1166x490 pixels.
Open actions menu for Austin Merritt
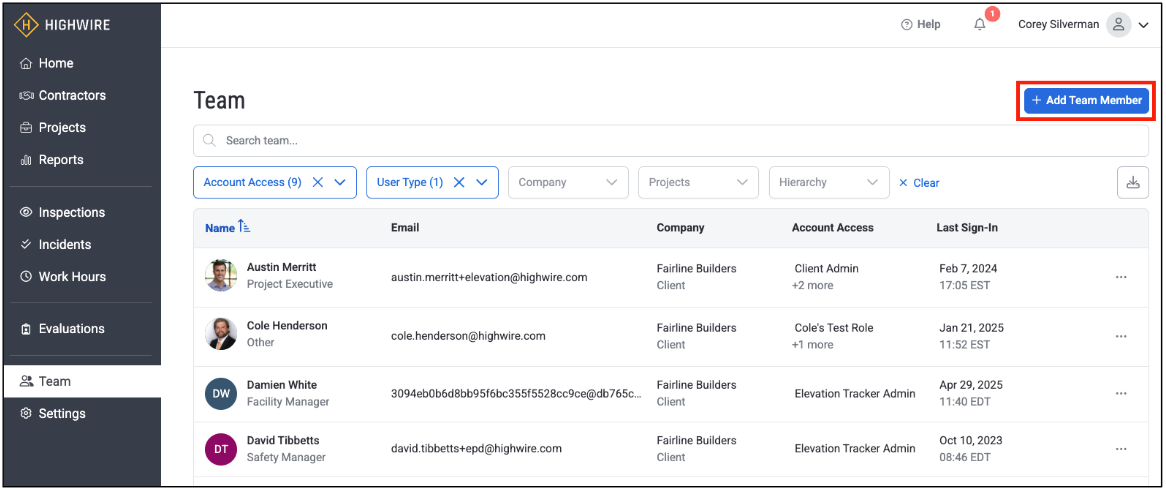pyautogui.click(x=1121, y=277)
